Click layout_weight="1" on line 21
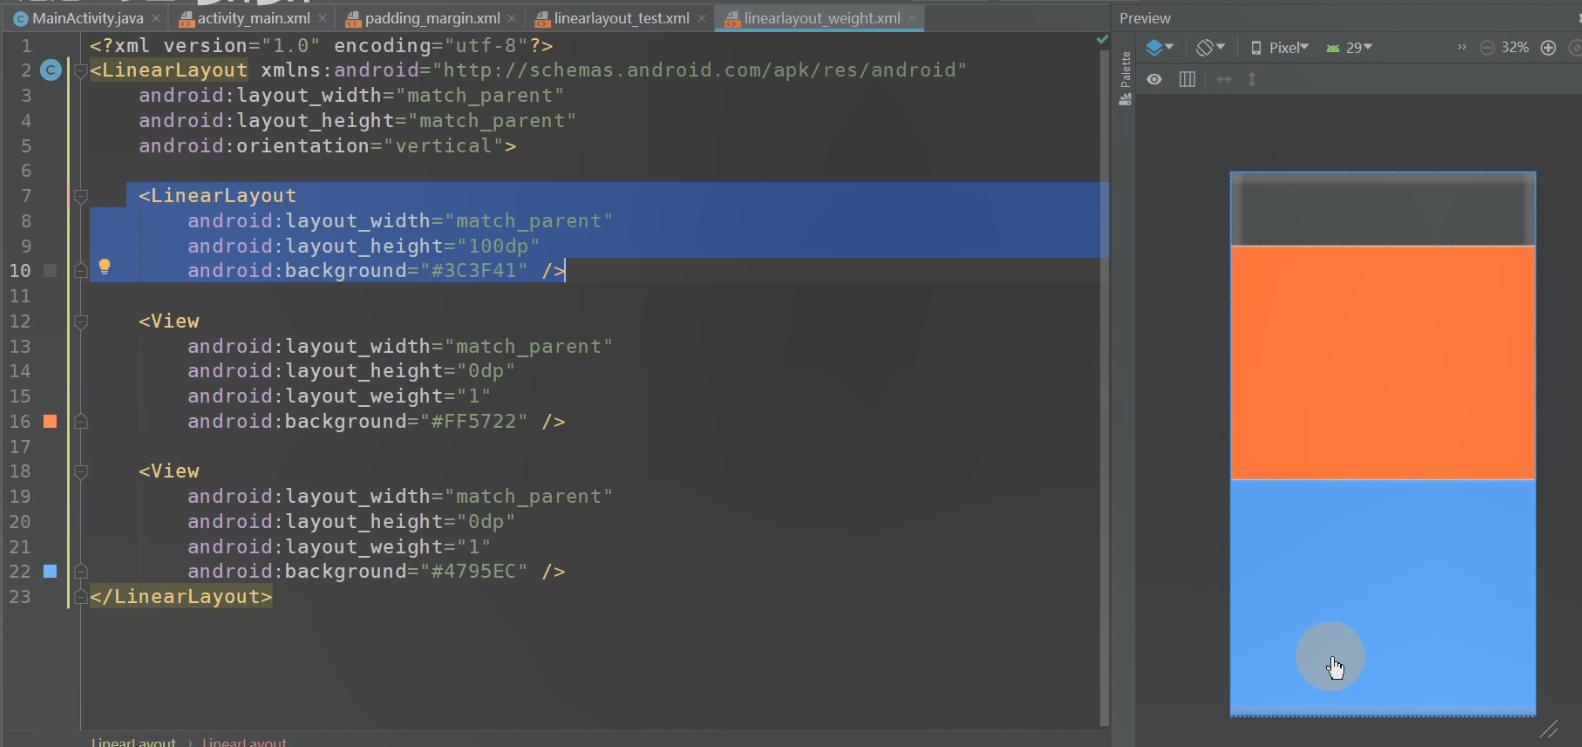The width and height of the screenshot is (1582, 747). tap(339, 546)
